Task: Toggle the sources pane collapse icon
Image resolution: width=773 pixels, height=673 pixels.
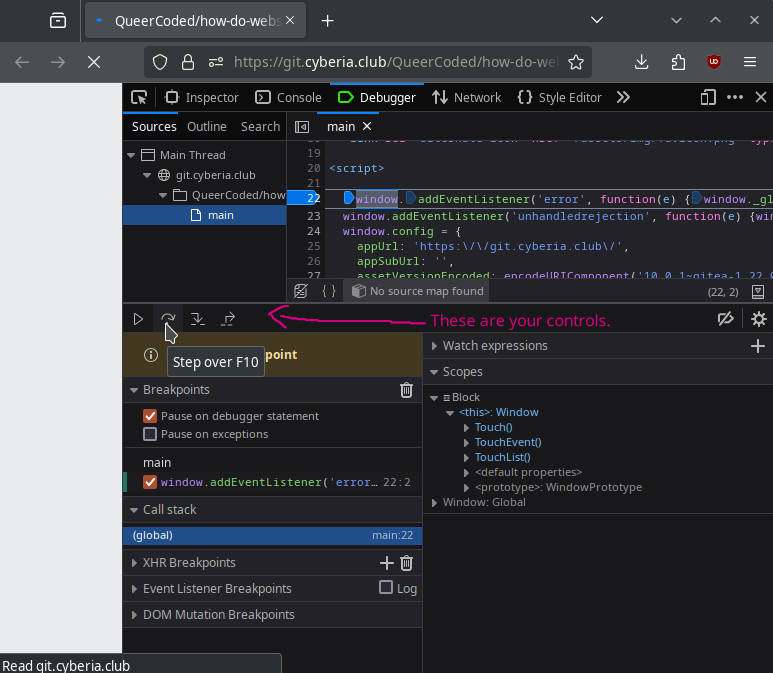Action: coord(302,127)
